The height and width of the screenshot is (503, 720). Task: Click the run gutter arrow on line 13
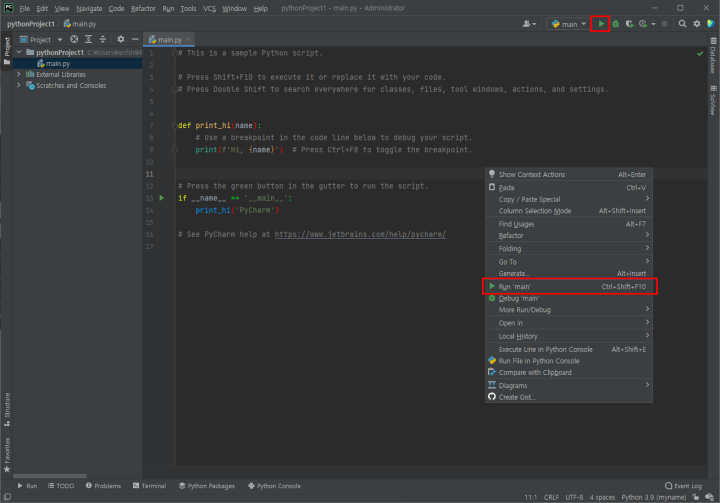[162, 198]
